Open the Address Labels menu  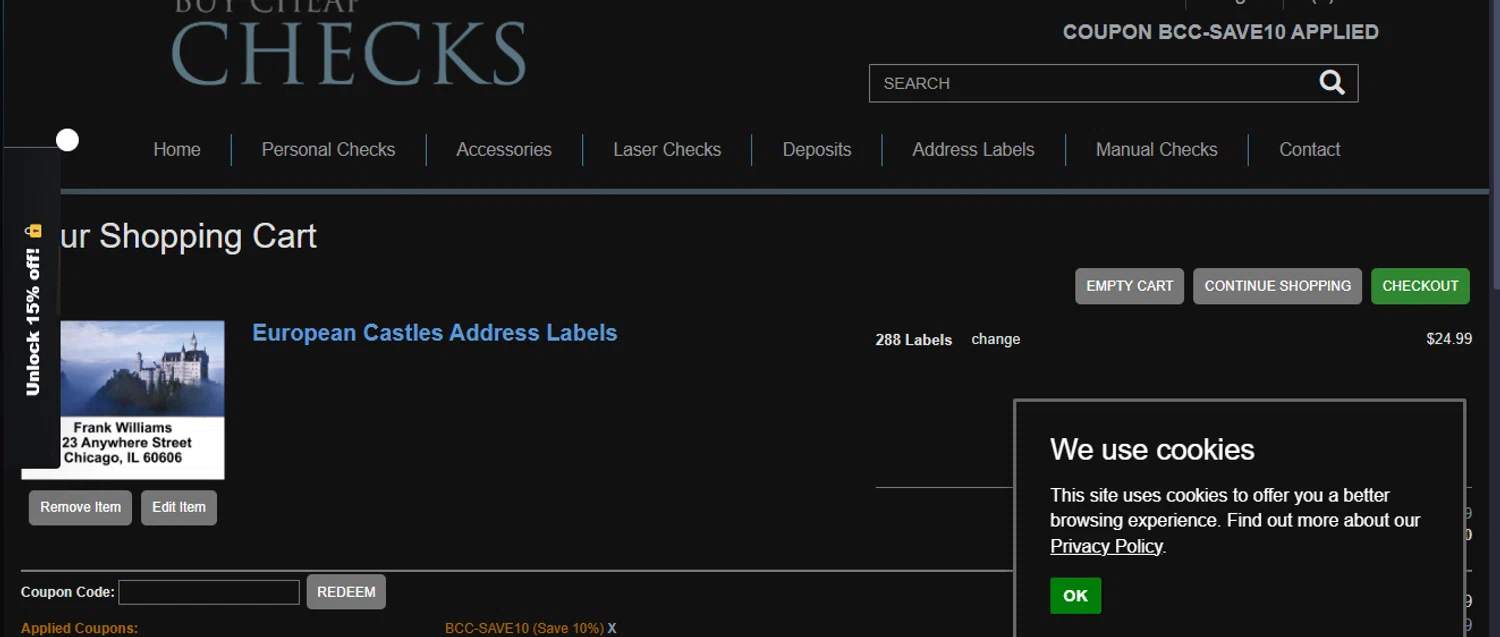coord(973,150)
